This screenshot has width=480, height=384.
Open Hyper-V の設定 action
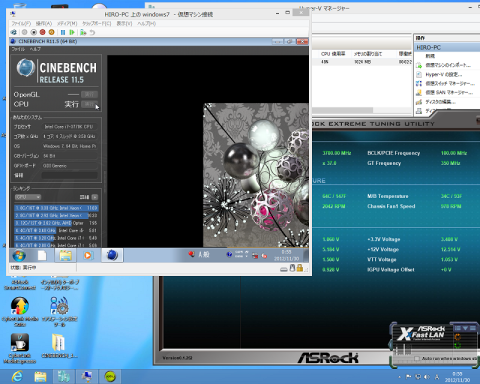pyautogui.click(x=444, y=74)
